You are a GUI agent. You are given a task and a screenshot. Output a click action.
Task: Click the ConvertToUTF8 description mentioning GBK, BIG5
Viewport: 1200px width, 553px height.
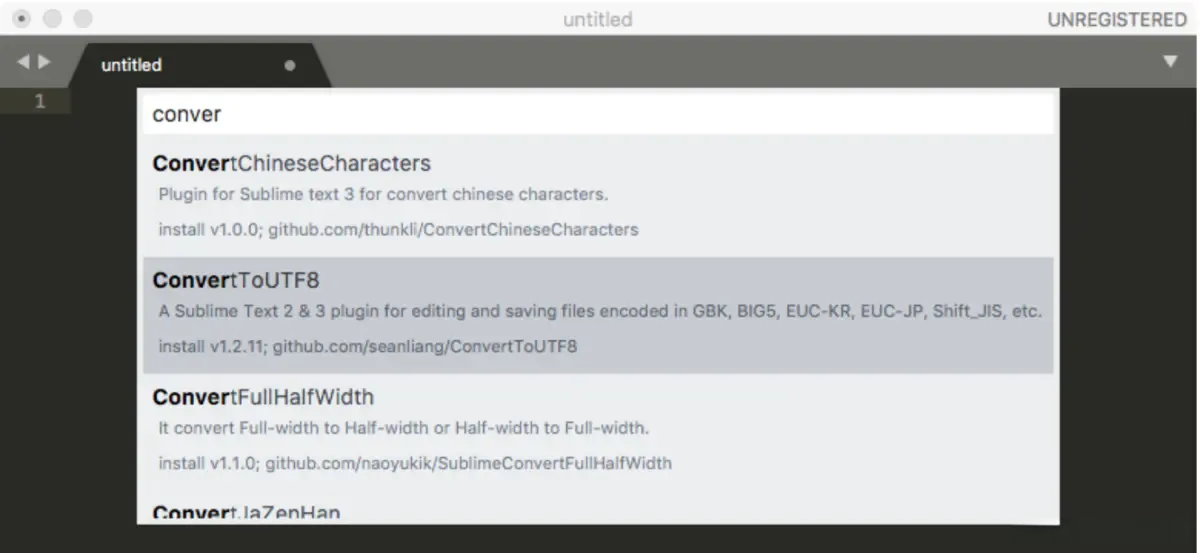pyautogui.click(x=600, y=311)
